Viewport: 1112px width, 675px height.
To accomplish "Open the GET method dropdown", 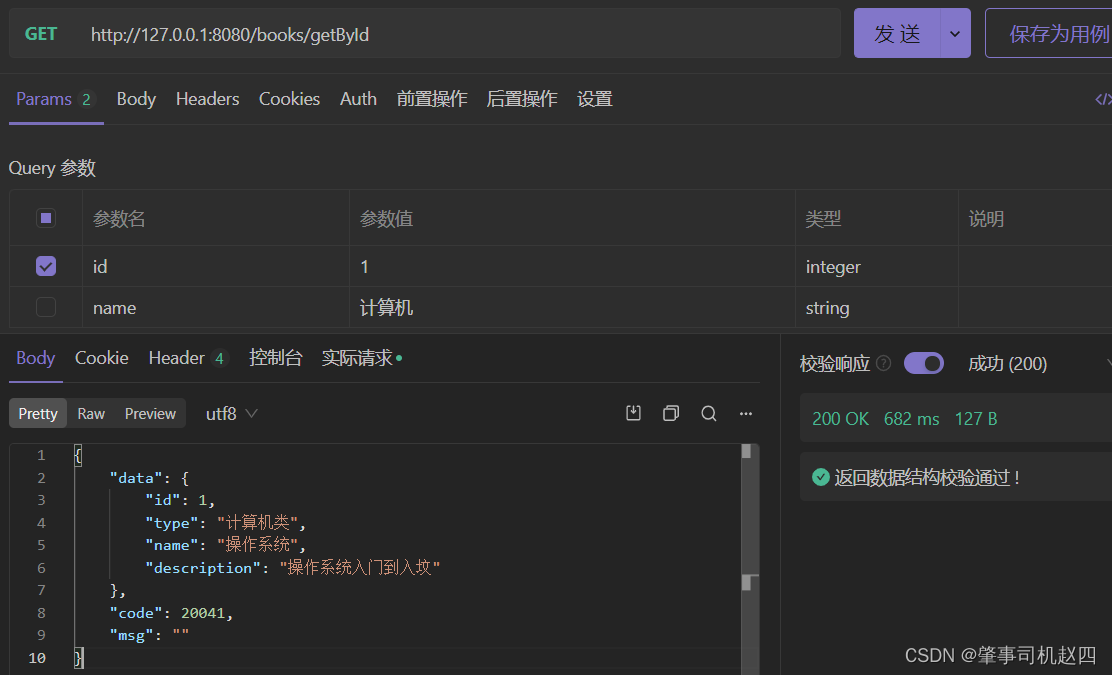I will click(41, 34).
